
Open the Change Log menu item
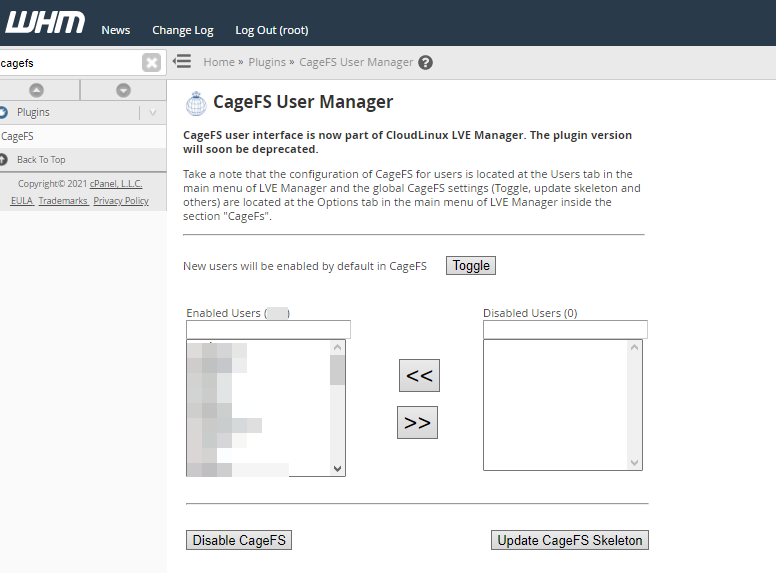coord(182,30)
